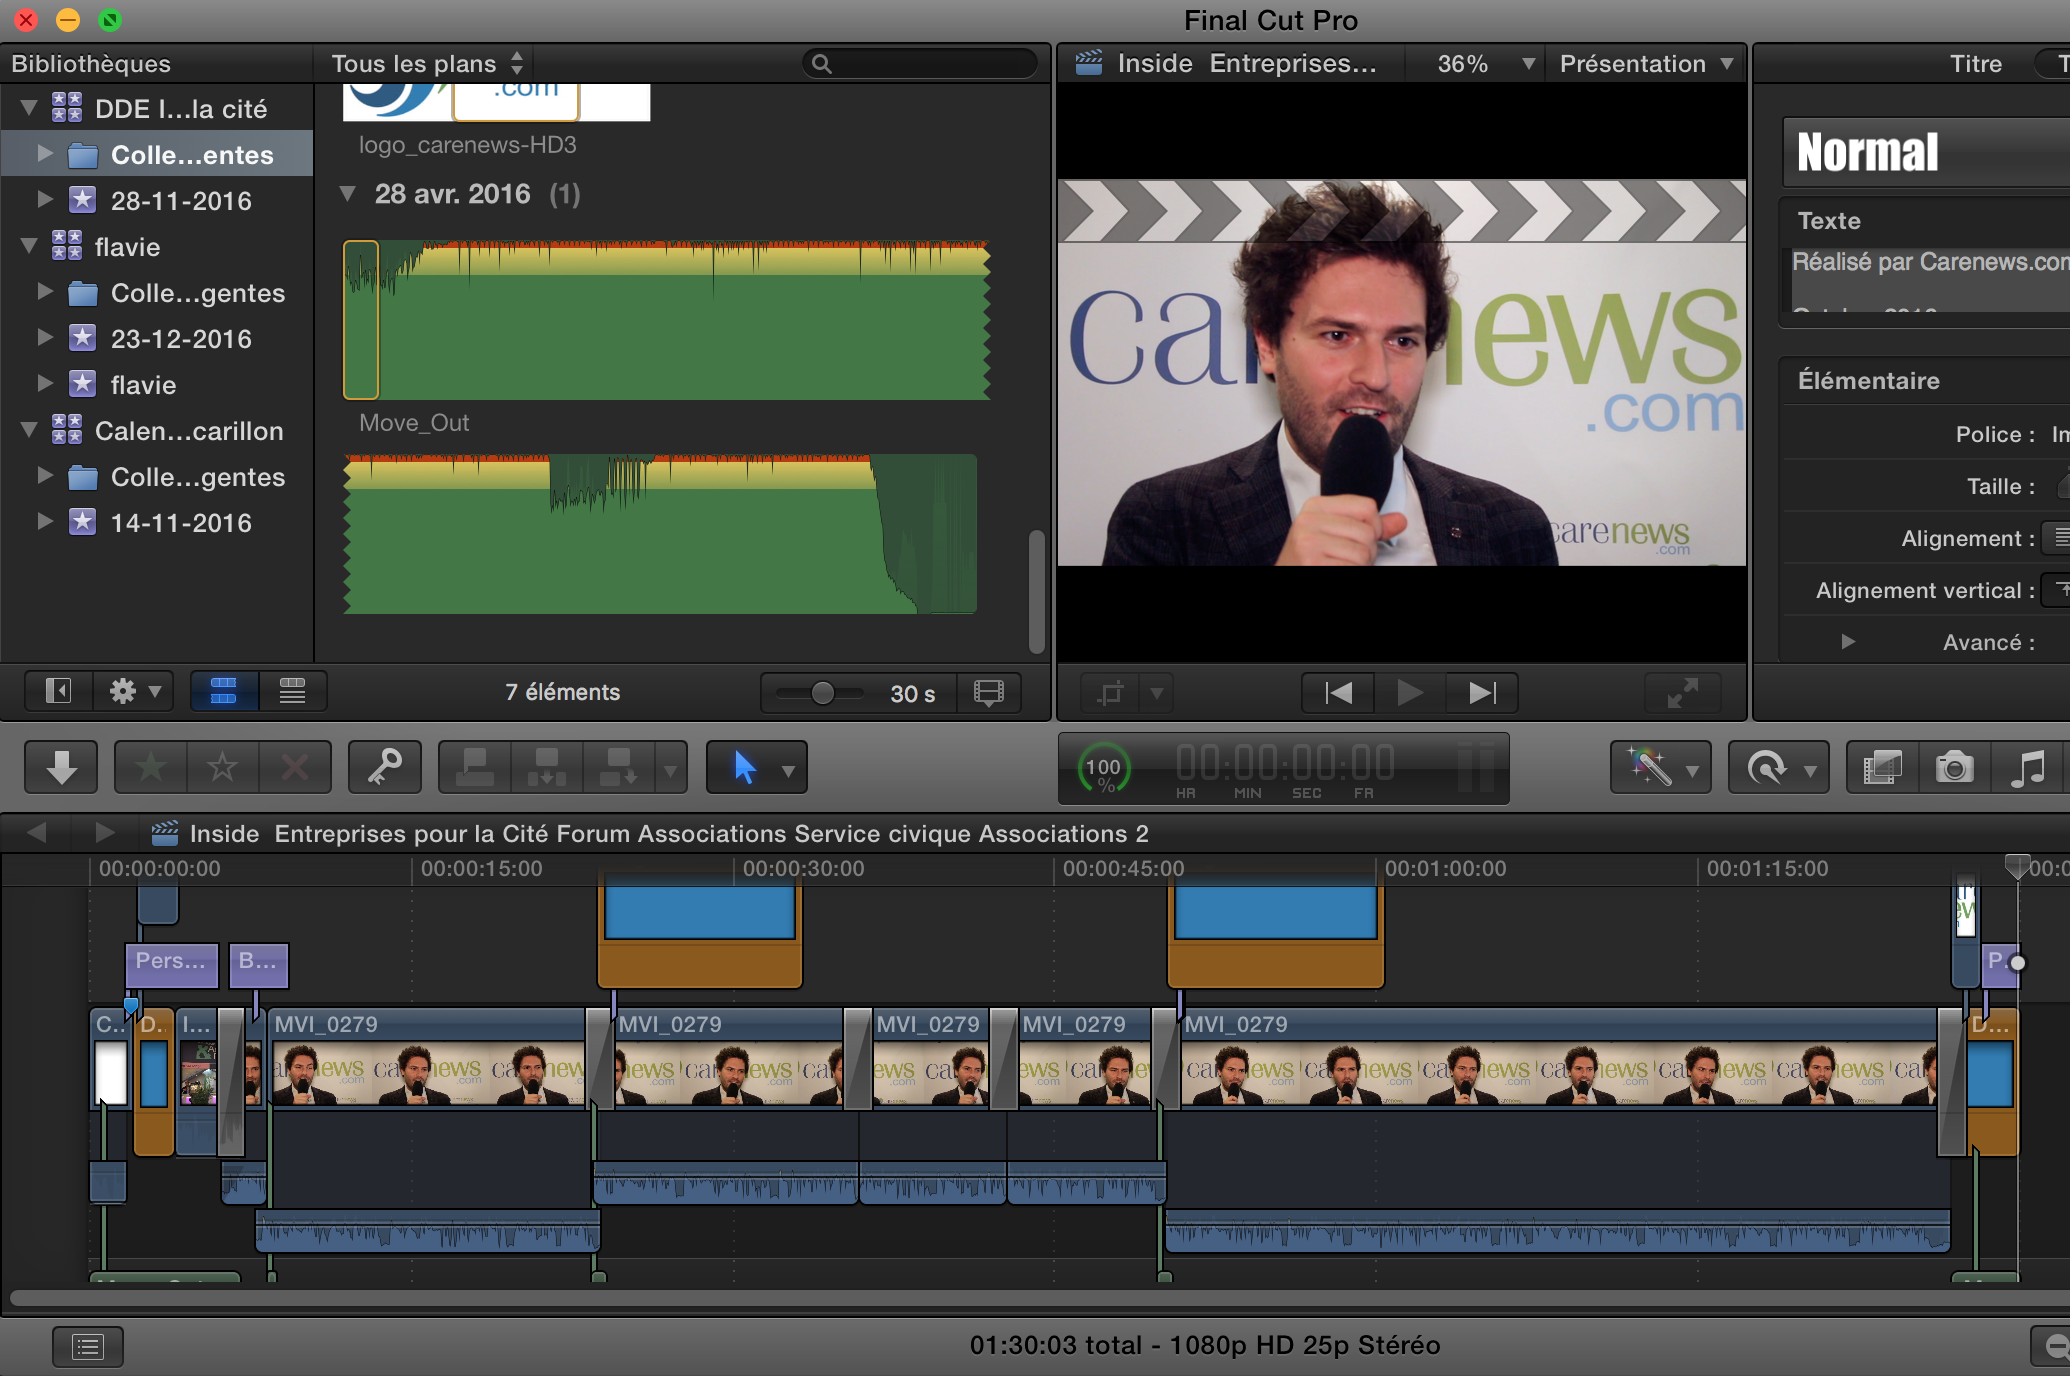This screenshot has height=1376, width=2070.
Task: Edit the Réalisé par Carenews.com text field
Action: point(1929,280)
